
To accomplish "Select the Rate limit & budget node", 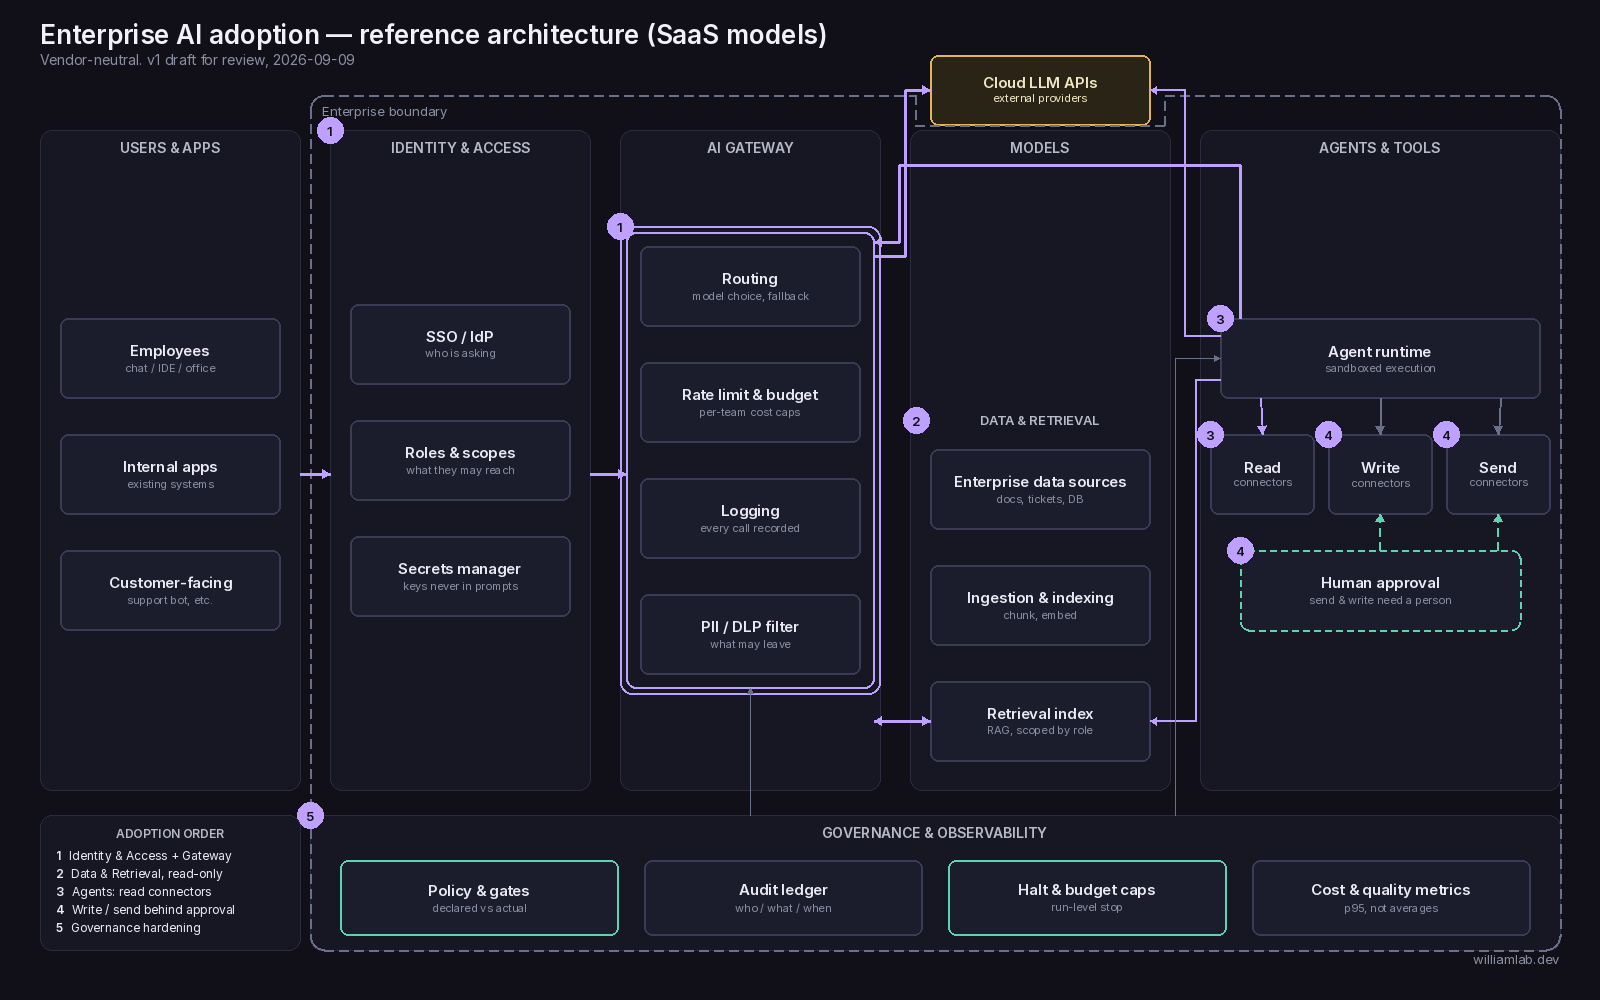I will 750,402.
